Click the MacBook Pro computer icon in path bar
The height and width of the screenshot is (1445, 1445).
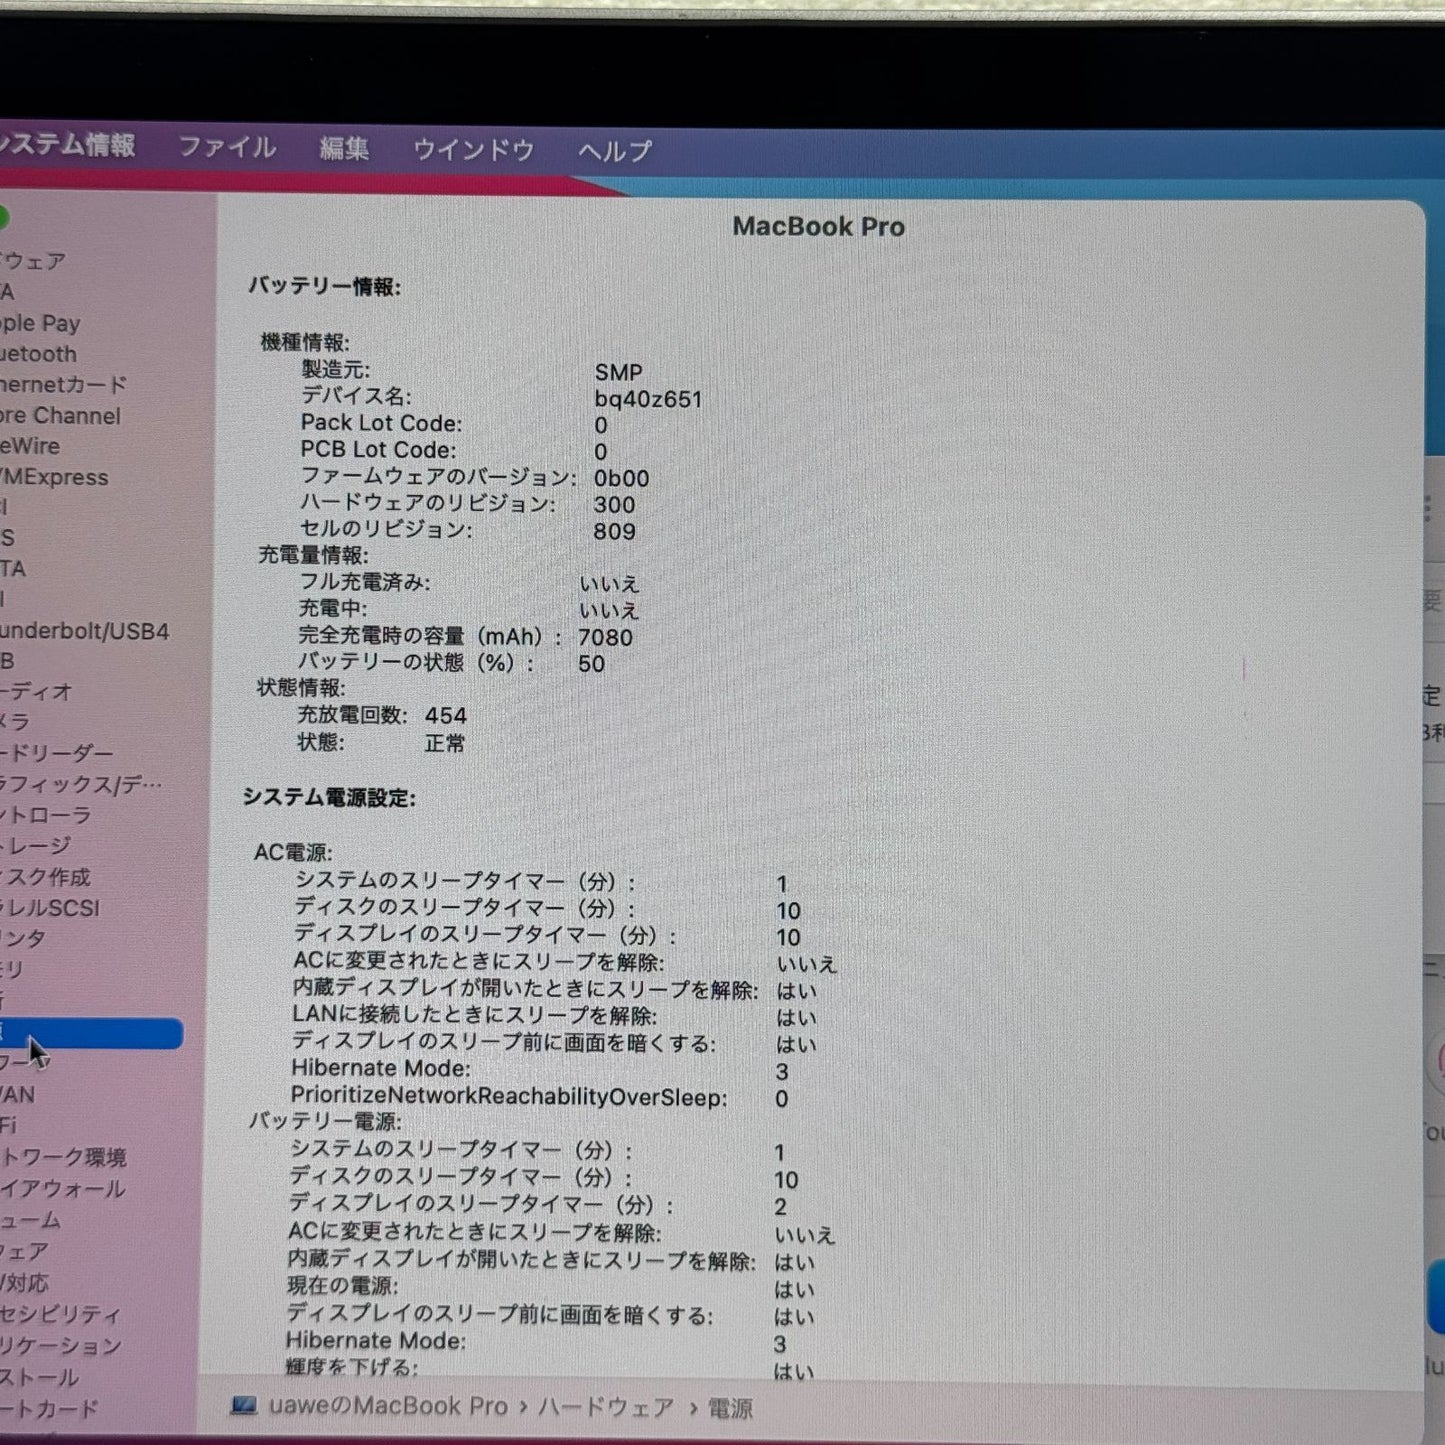(x=244, y=1406)
